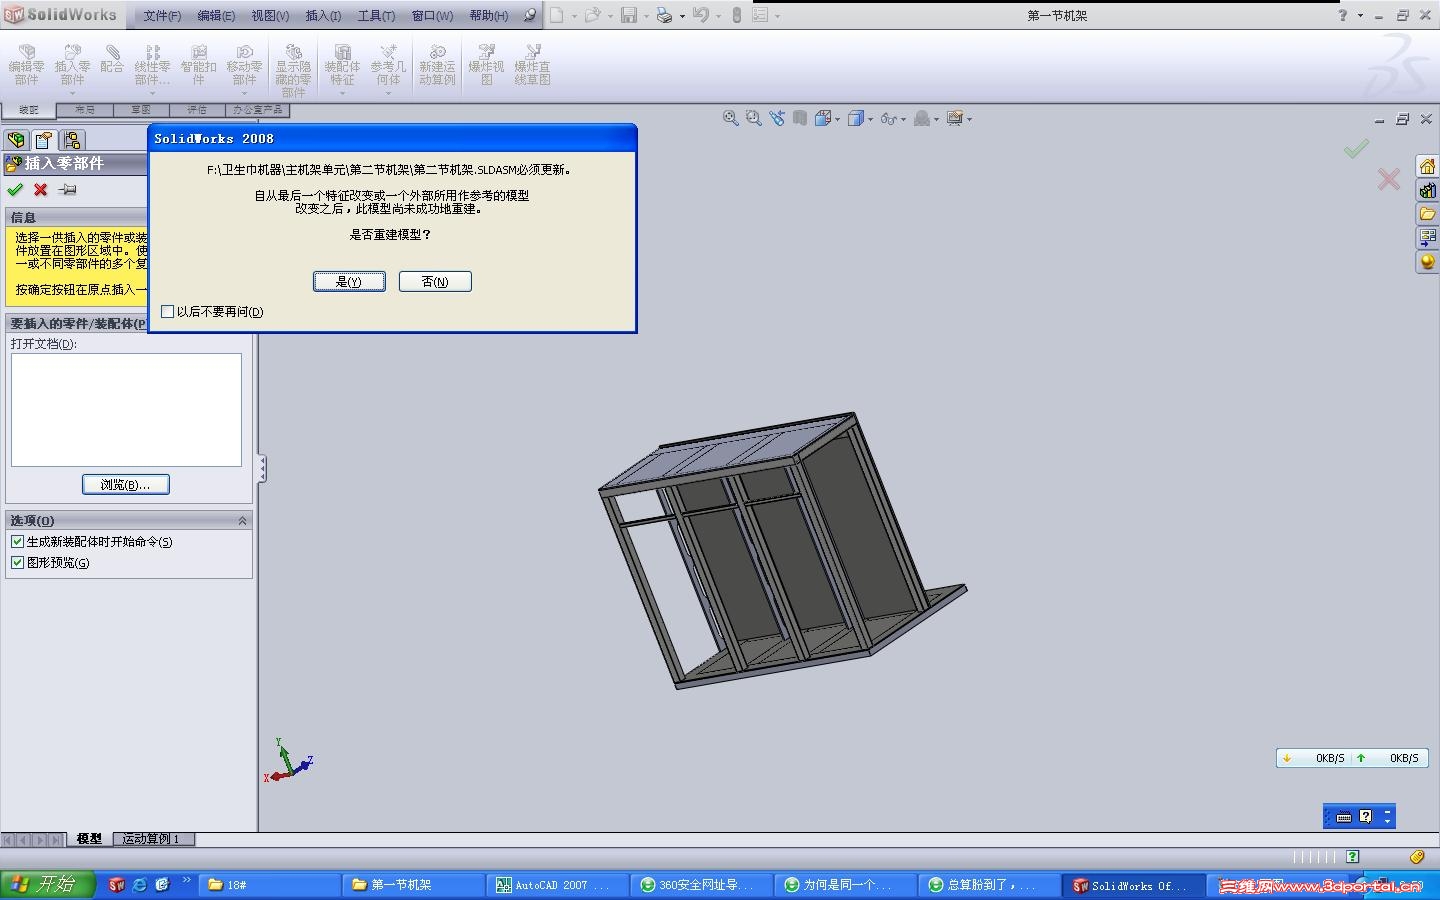This screenshot has width=1440, height=900.
Task: Click the Section View icon in view toolbar
Action: [800, 118]
